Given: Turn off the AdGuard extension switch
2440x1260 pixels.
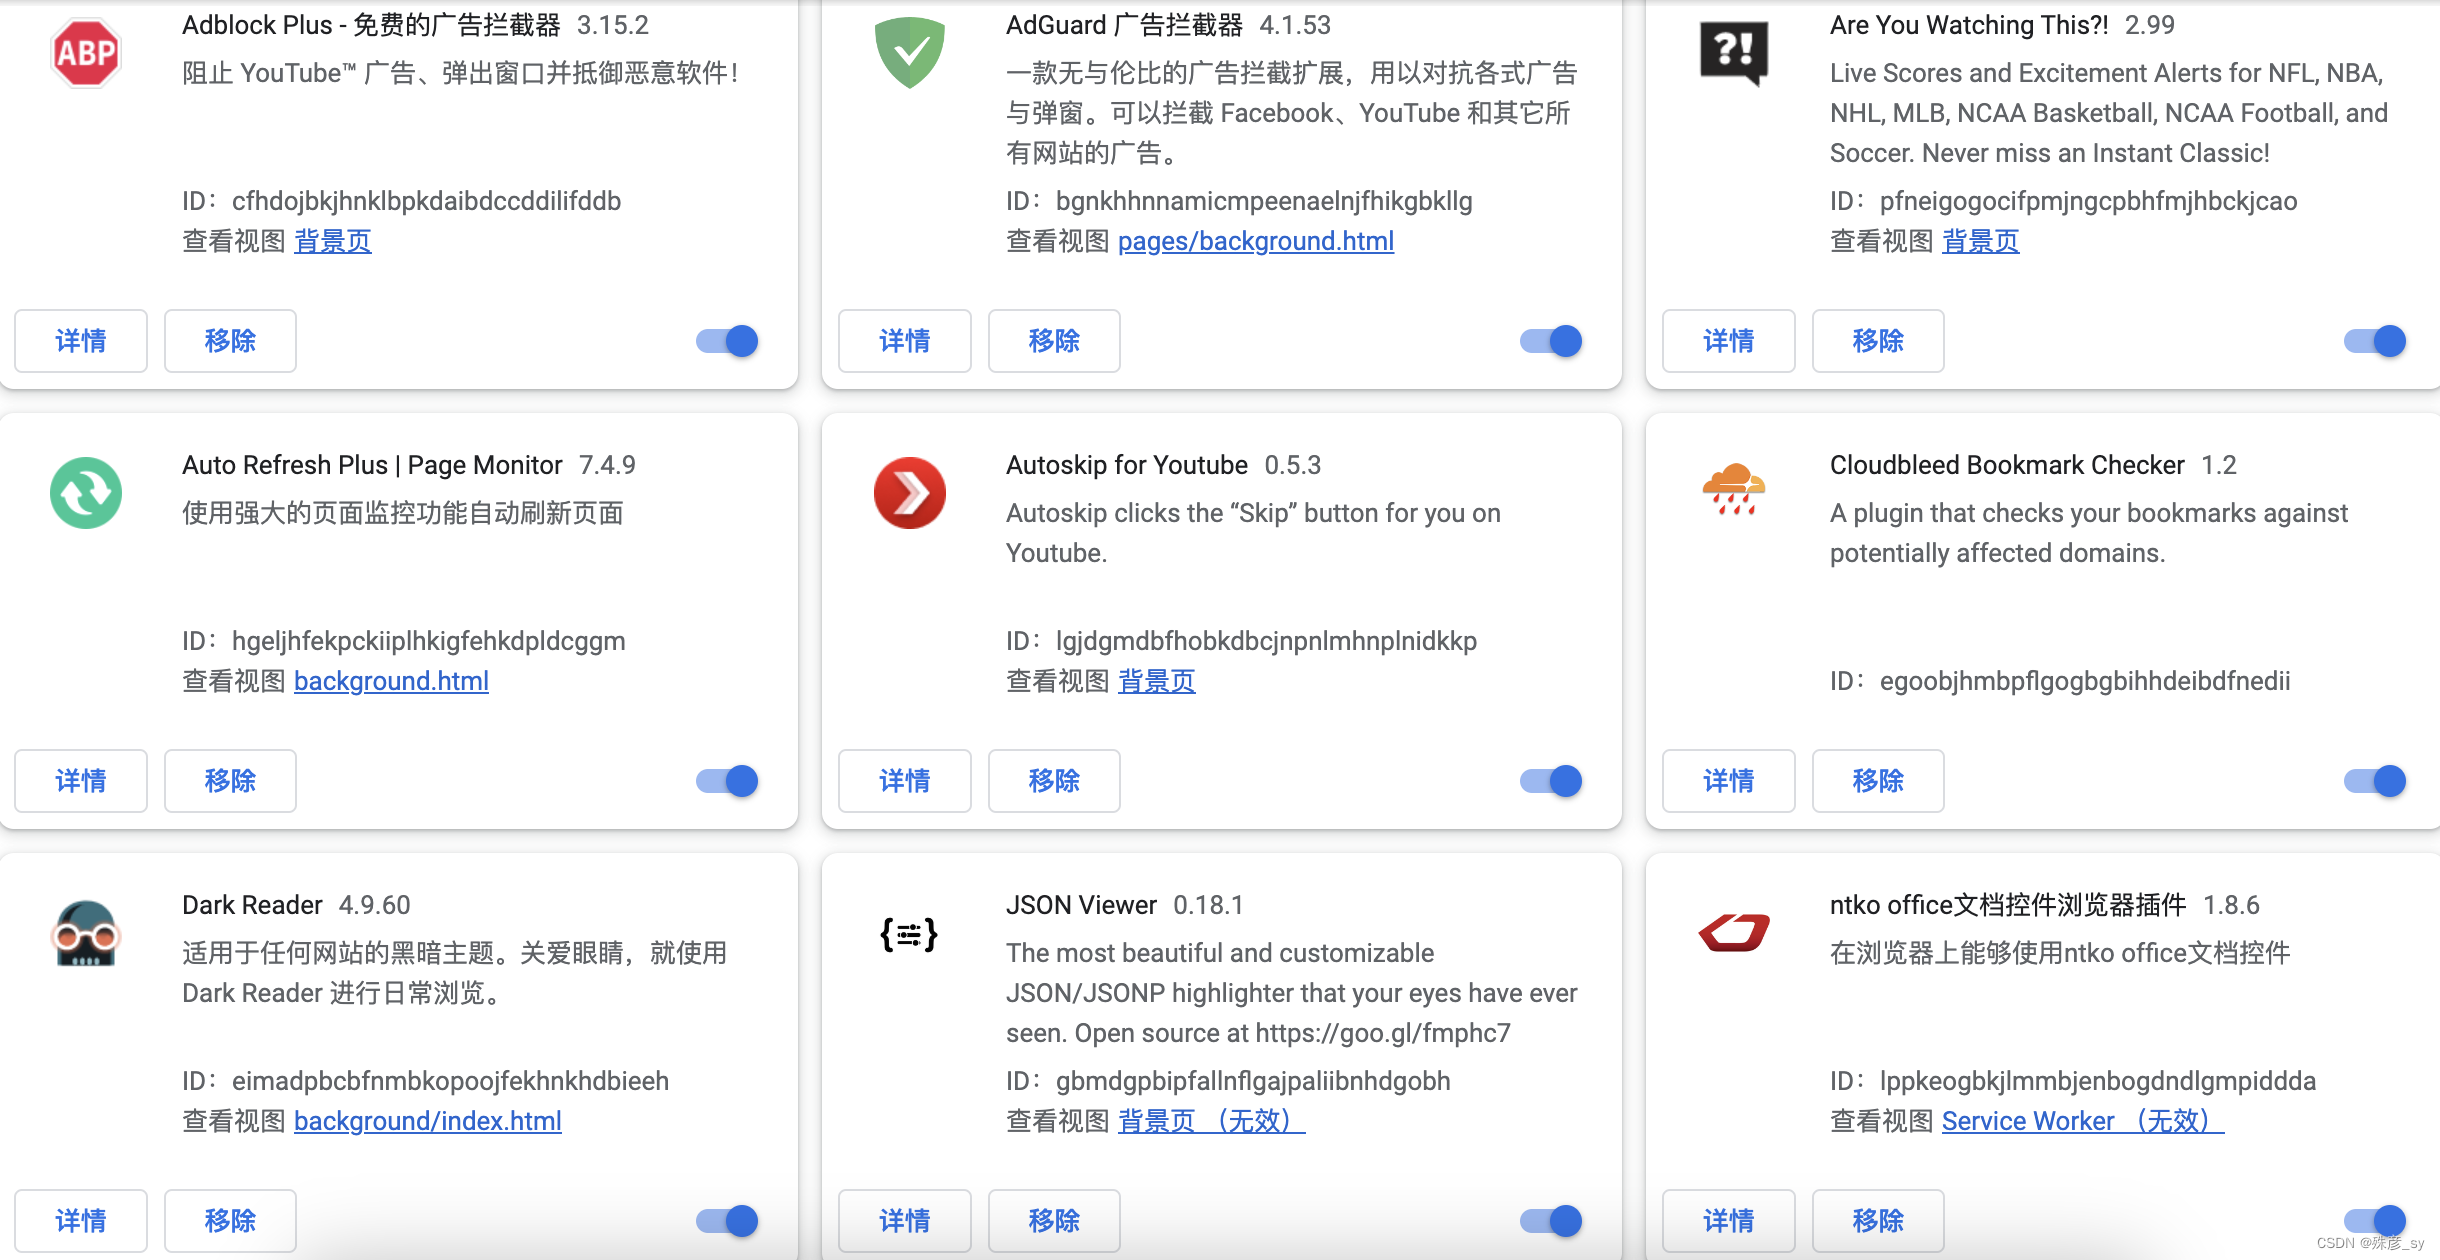Looking at the screenshot, I should coord(1551,341).
